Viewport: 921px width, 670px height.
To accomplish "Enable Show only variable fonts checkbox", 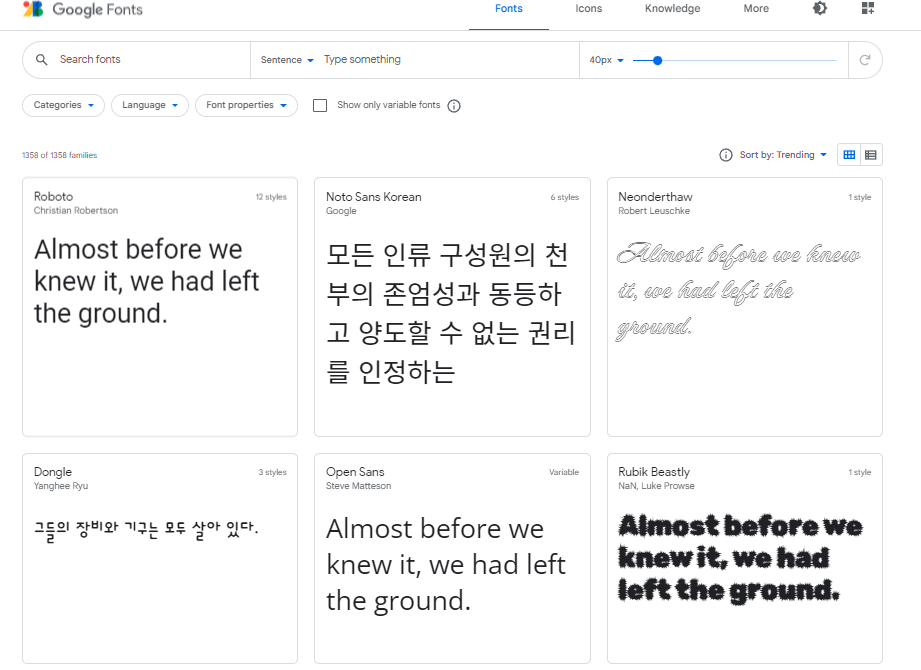I will pos(320,106).
